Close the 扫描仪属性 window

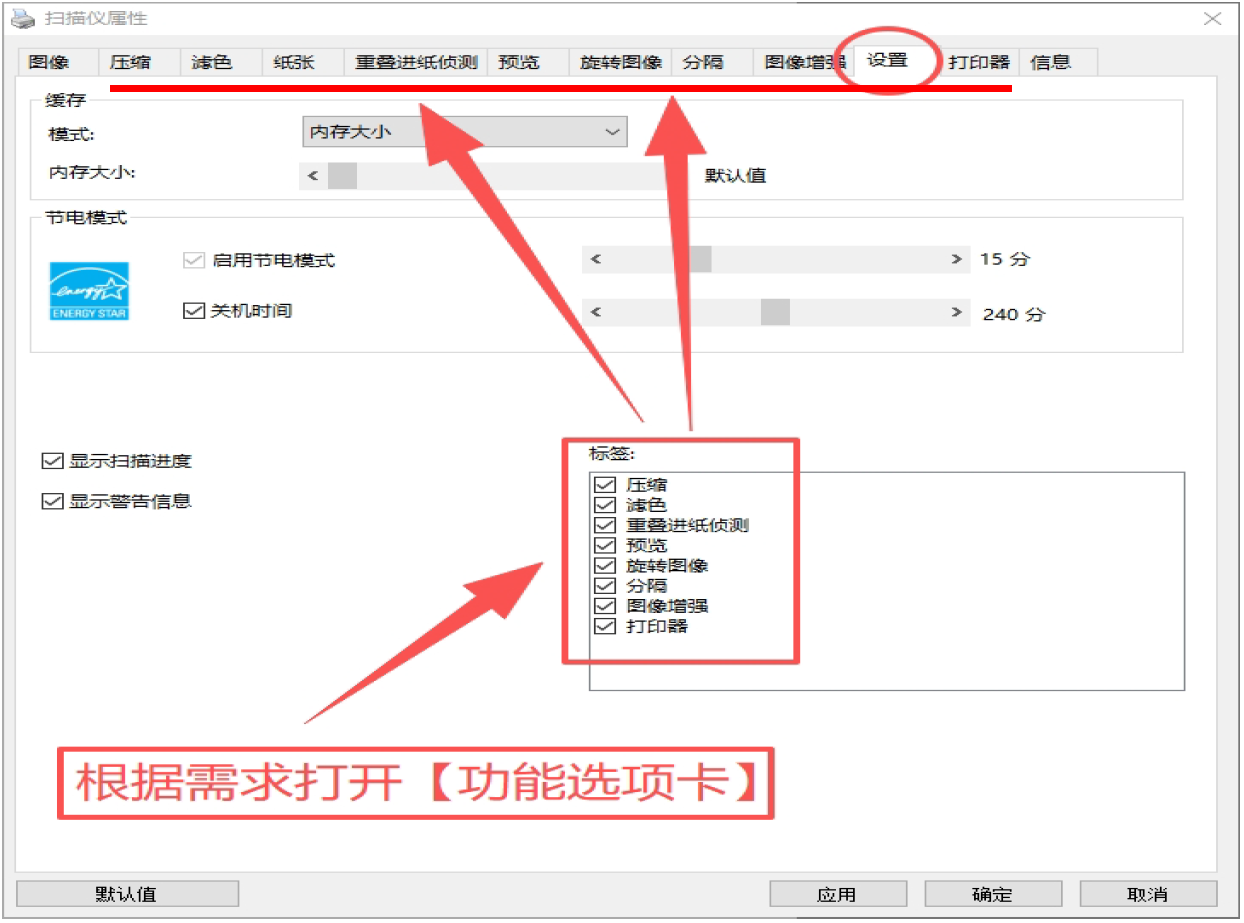(1212, 18)
